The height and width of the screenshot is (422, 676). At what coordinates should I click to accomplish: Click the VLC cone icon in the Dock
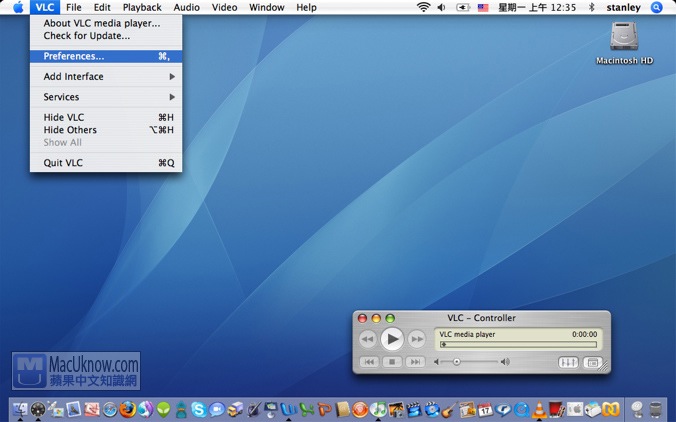539,409
